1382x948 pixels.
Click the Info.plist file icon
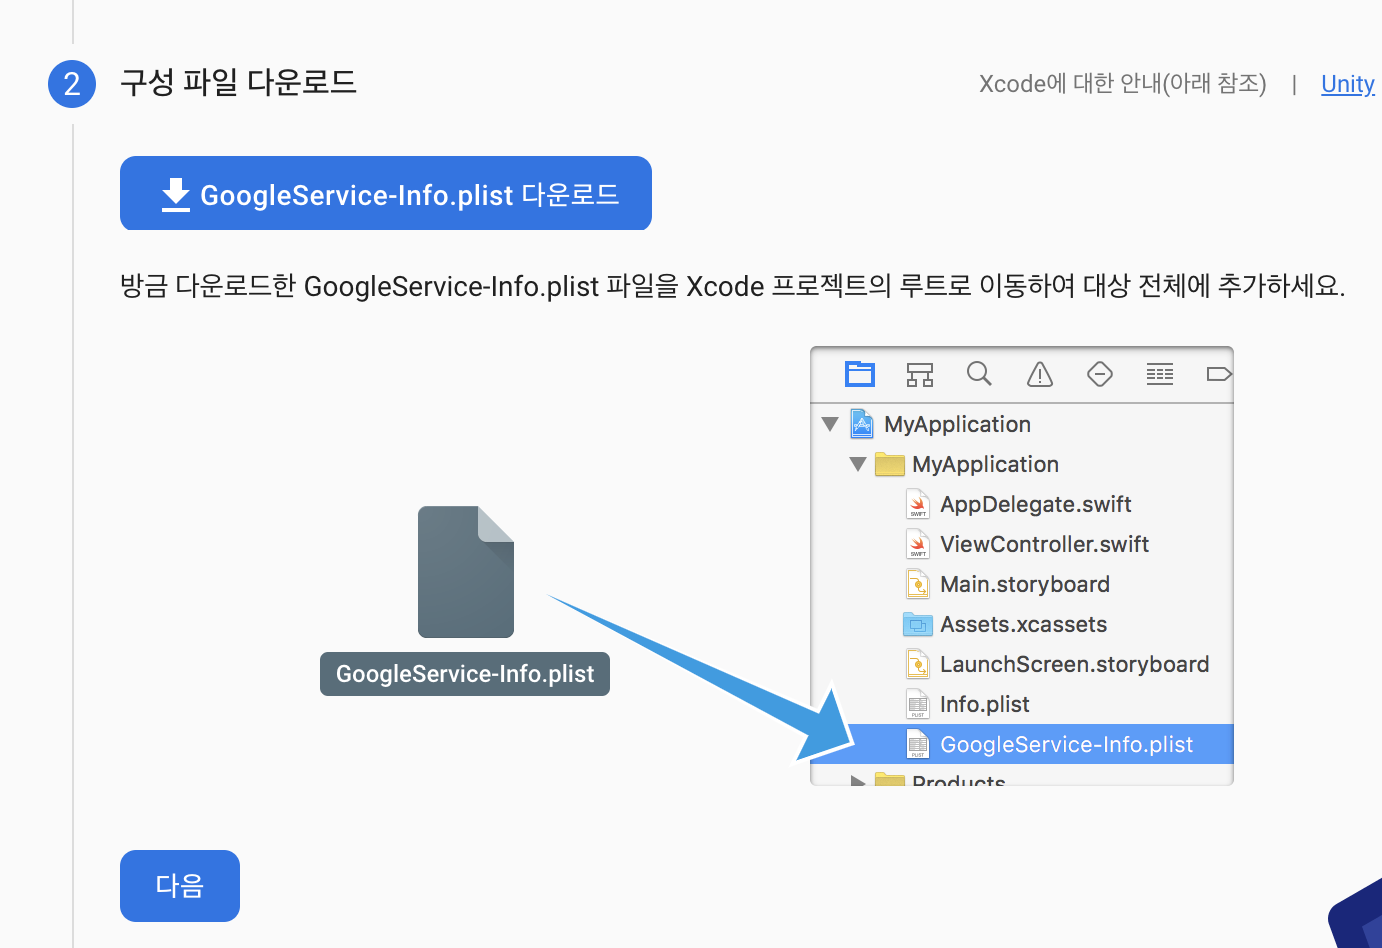918,704
